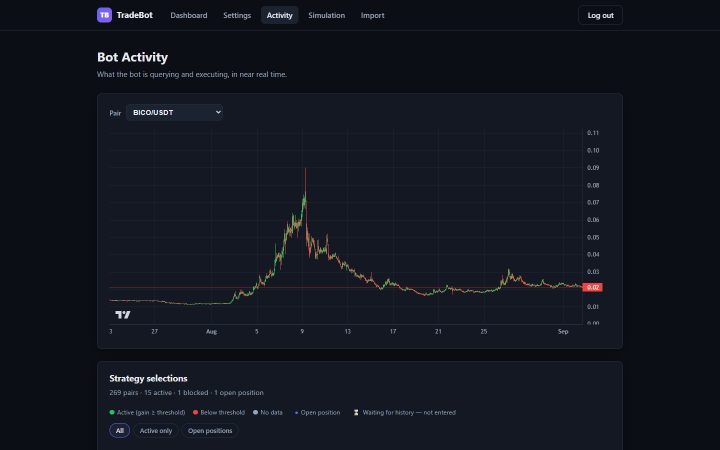Filter by Active only
Screen dimensions: 720x450
(x=156, y=431)
